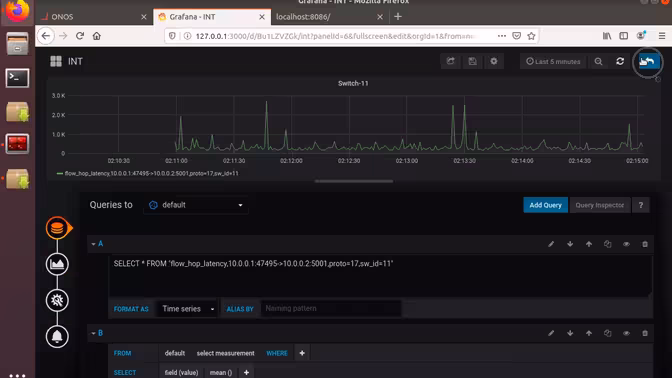Image resolution: width=672 pixels, height=378 pixels.
Task: Bookmark this page with the star icon
Action: tap(531, 36)
